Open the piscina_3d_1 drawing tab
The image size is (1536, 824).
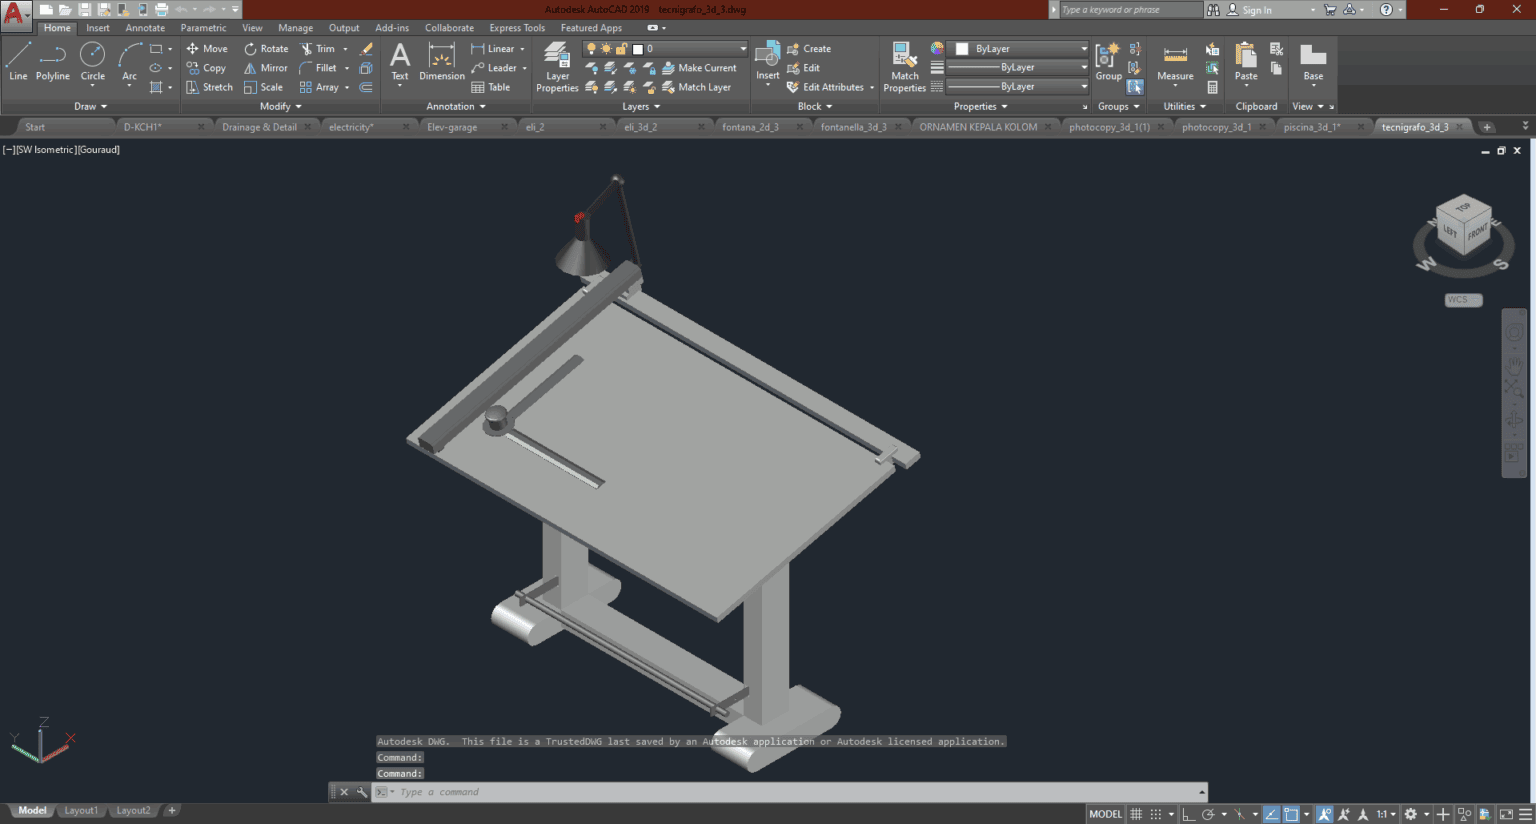1311,127
